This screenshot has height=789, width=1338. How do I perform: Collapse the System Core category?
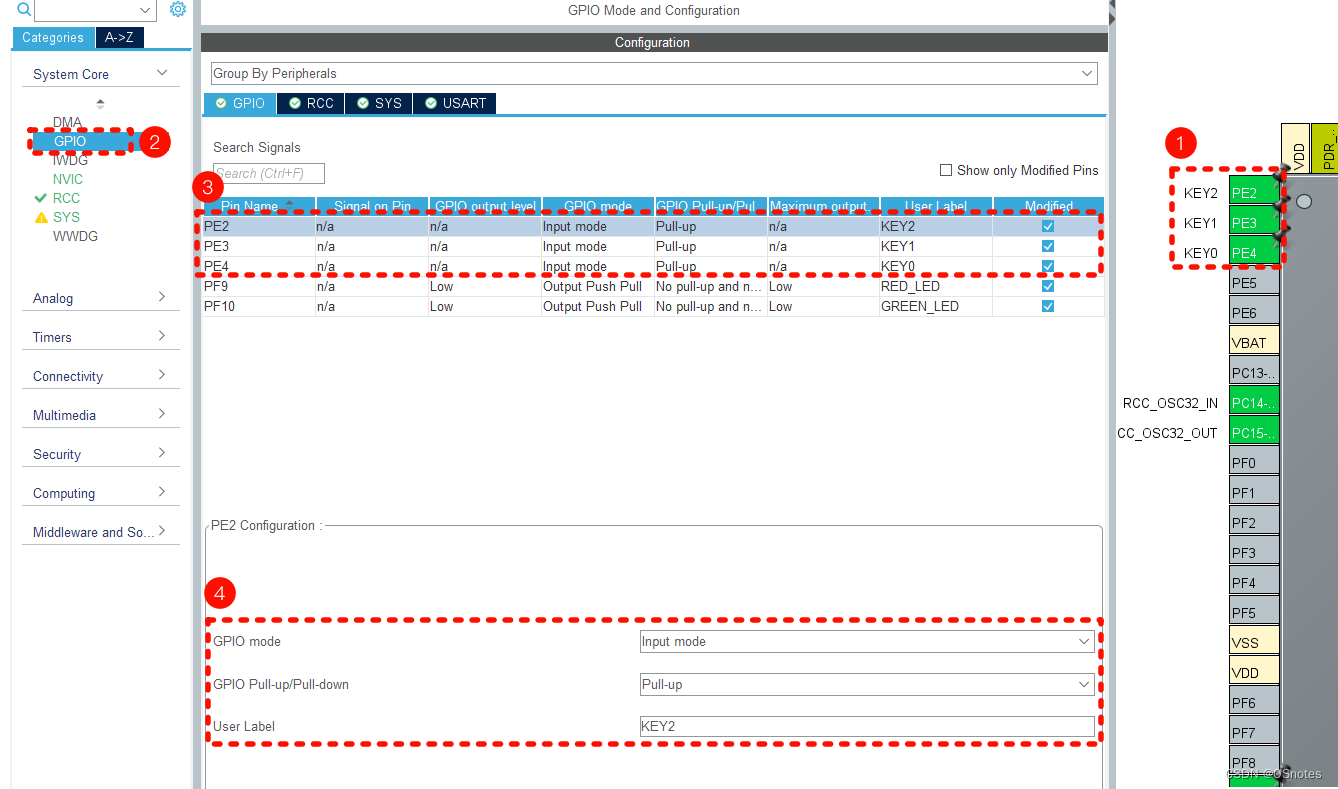click(x=100, y=74)
